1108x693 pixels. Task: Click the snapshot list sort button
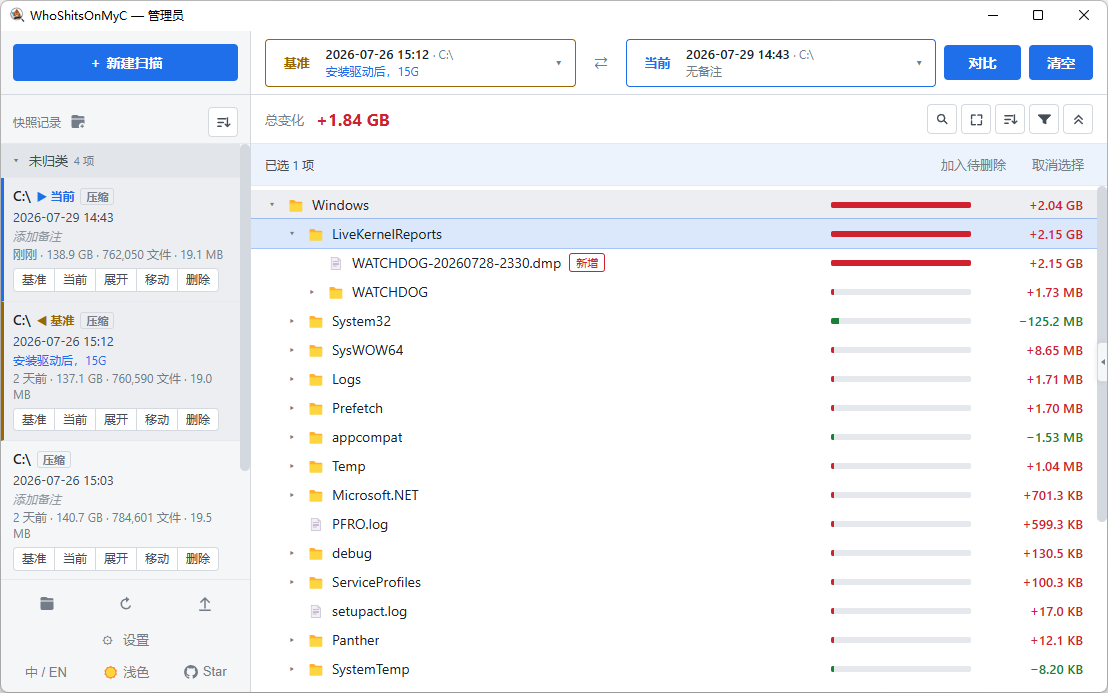[x=223, y=122]
